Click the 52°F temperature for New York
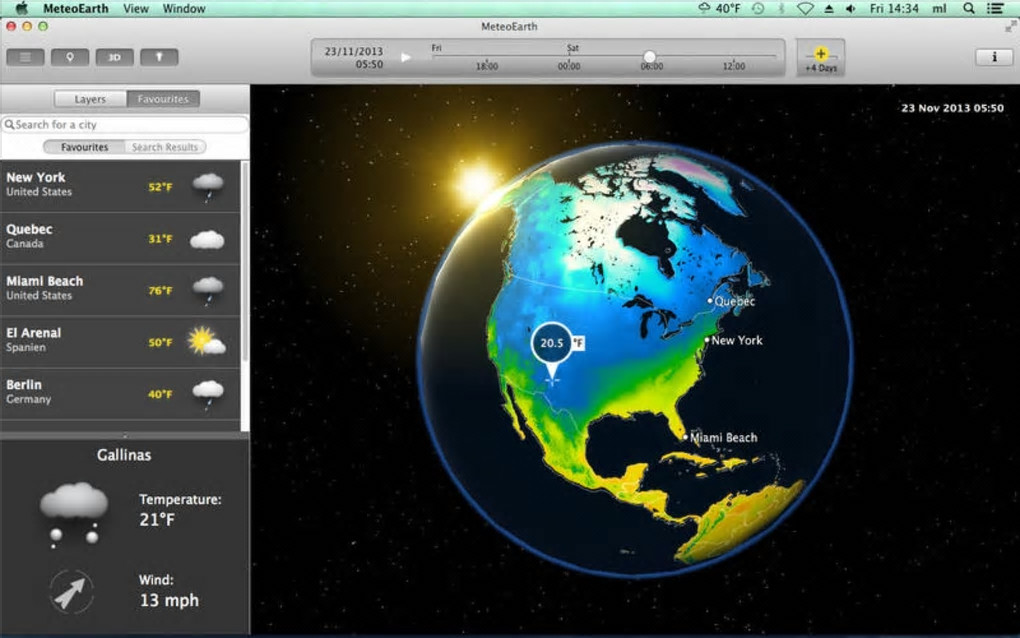1020x638 pixels. tap(160, 187)
